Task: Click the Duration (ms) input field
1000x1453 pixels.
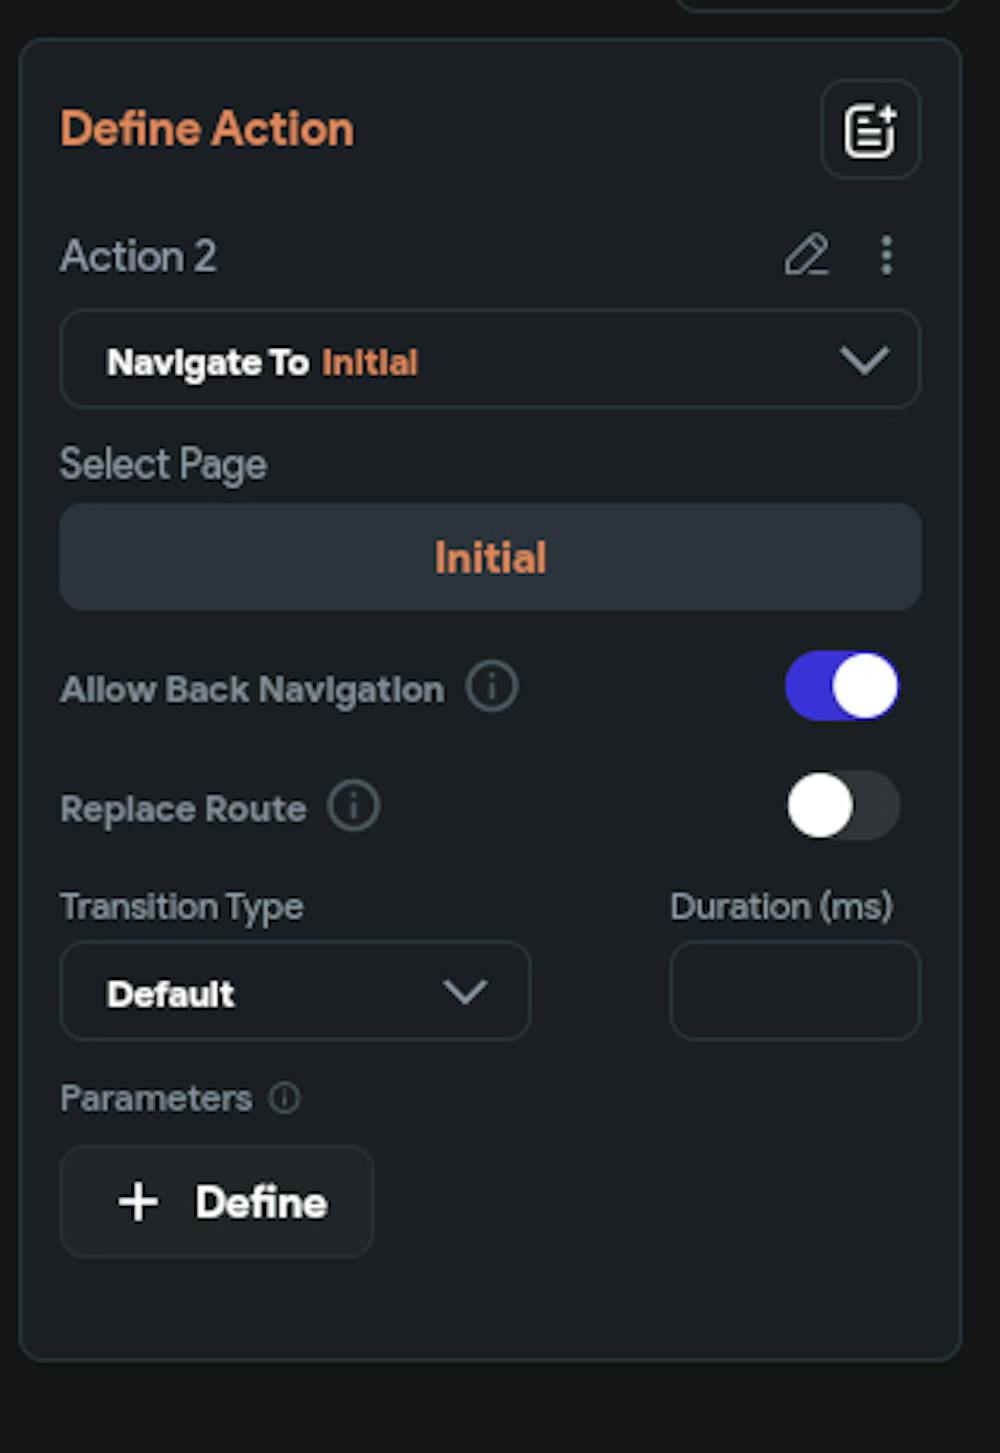Action: point(795,991)
